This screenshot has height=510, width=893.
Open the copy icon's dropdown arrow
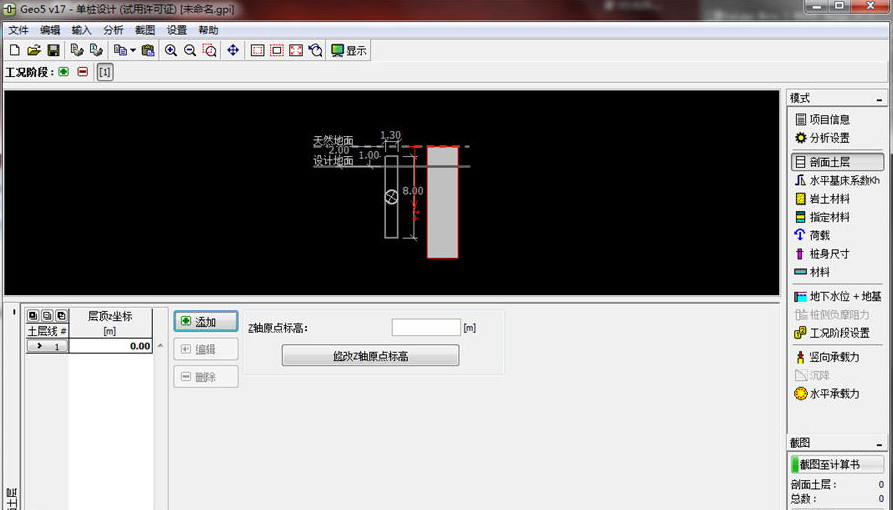click(133, 50)
